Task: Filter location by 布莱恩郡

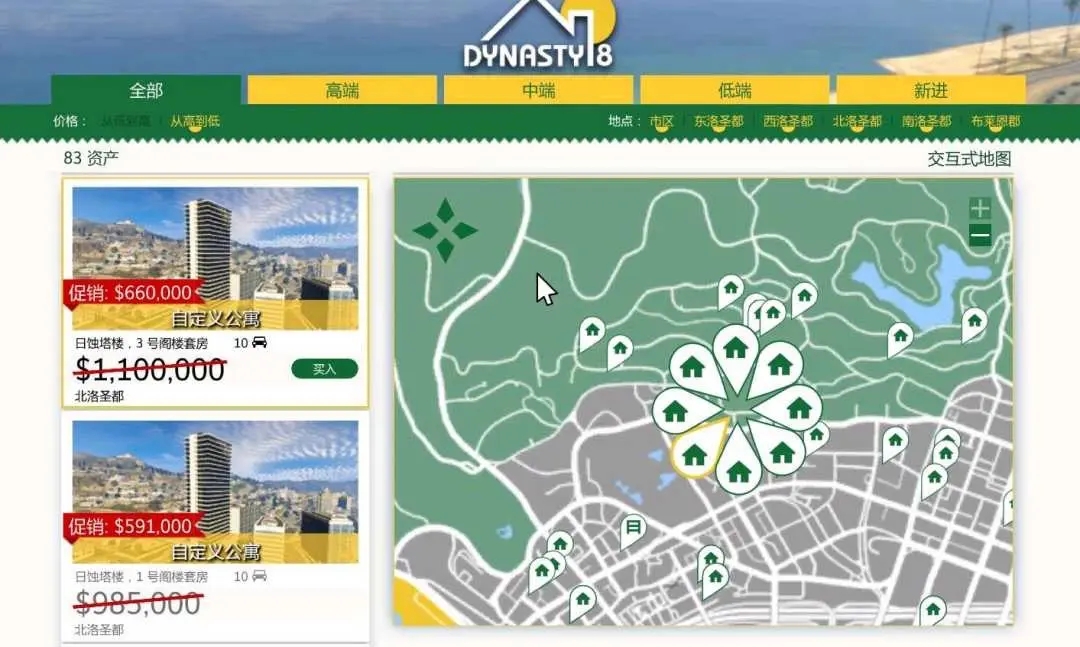Action: click(996, 121)
